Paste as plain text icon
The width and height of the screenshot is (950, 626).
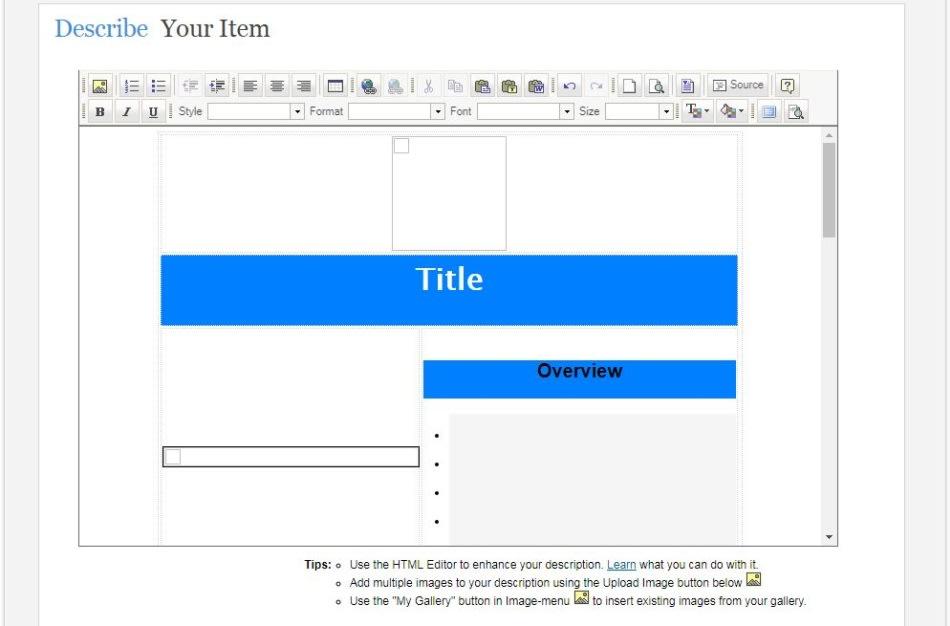[x=509, y=85]
